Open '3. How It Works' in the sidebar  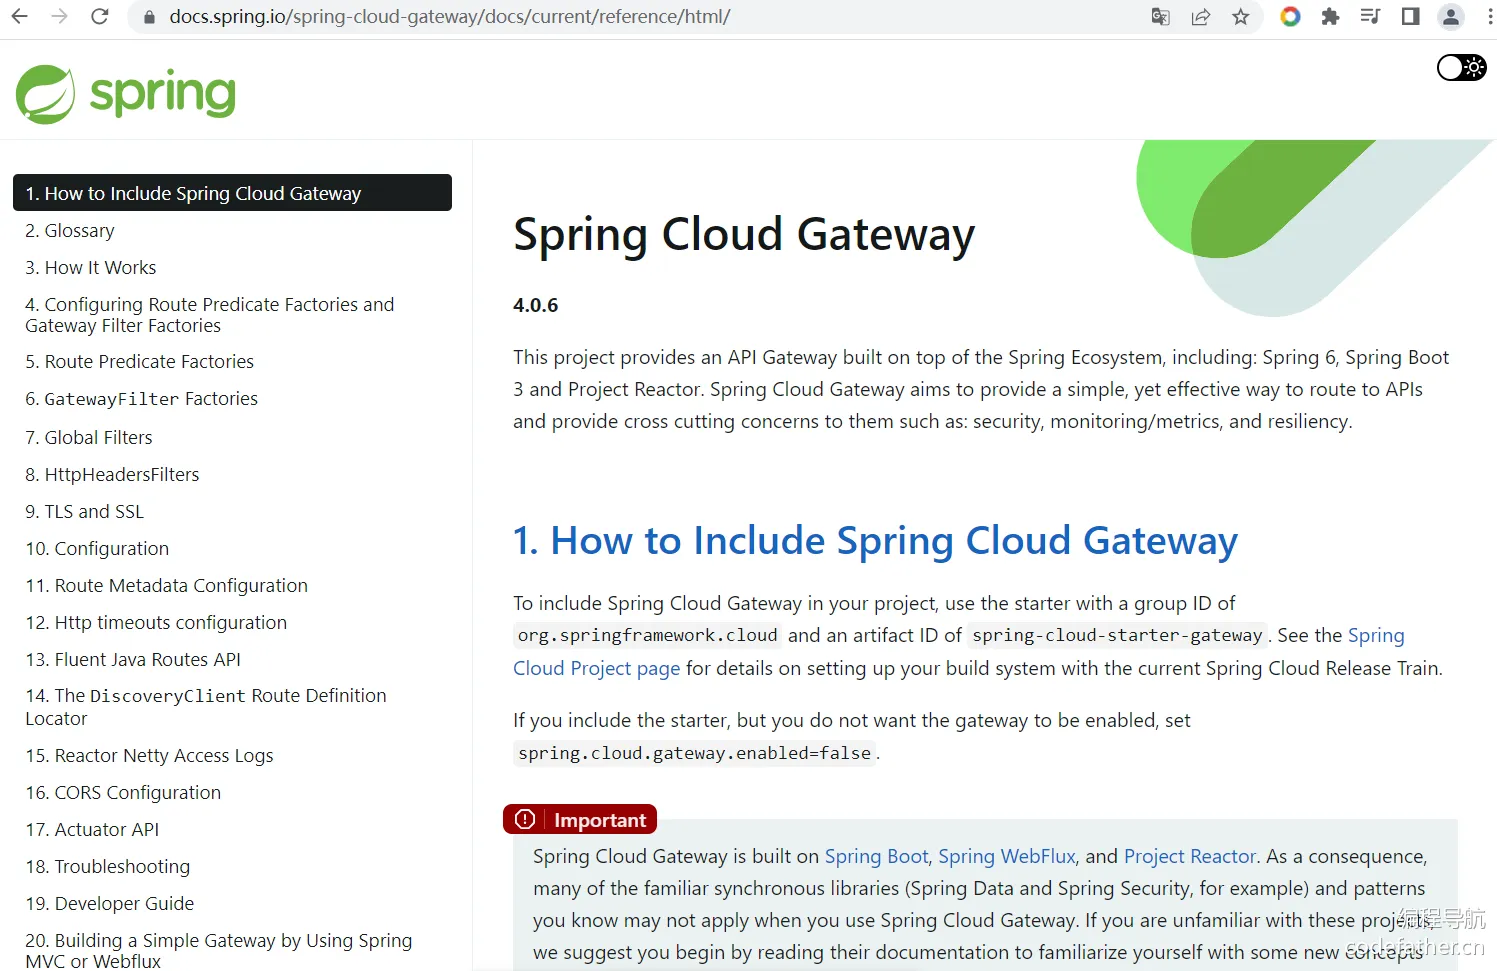[x=91, y=268]
